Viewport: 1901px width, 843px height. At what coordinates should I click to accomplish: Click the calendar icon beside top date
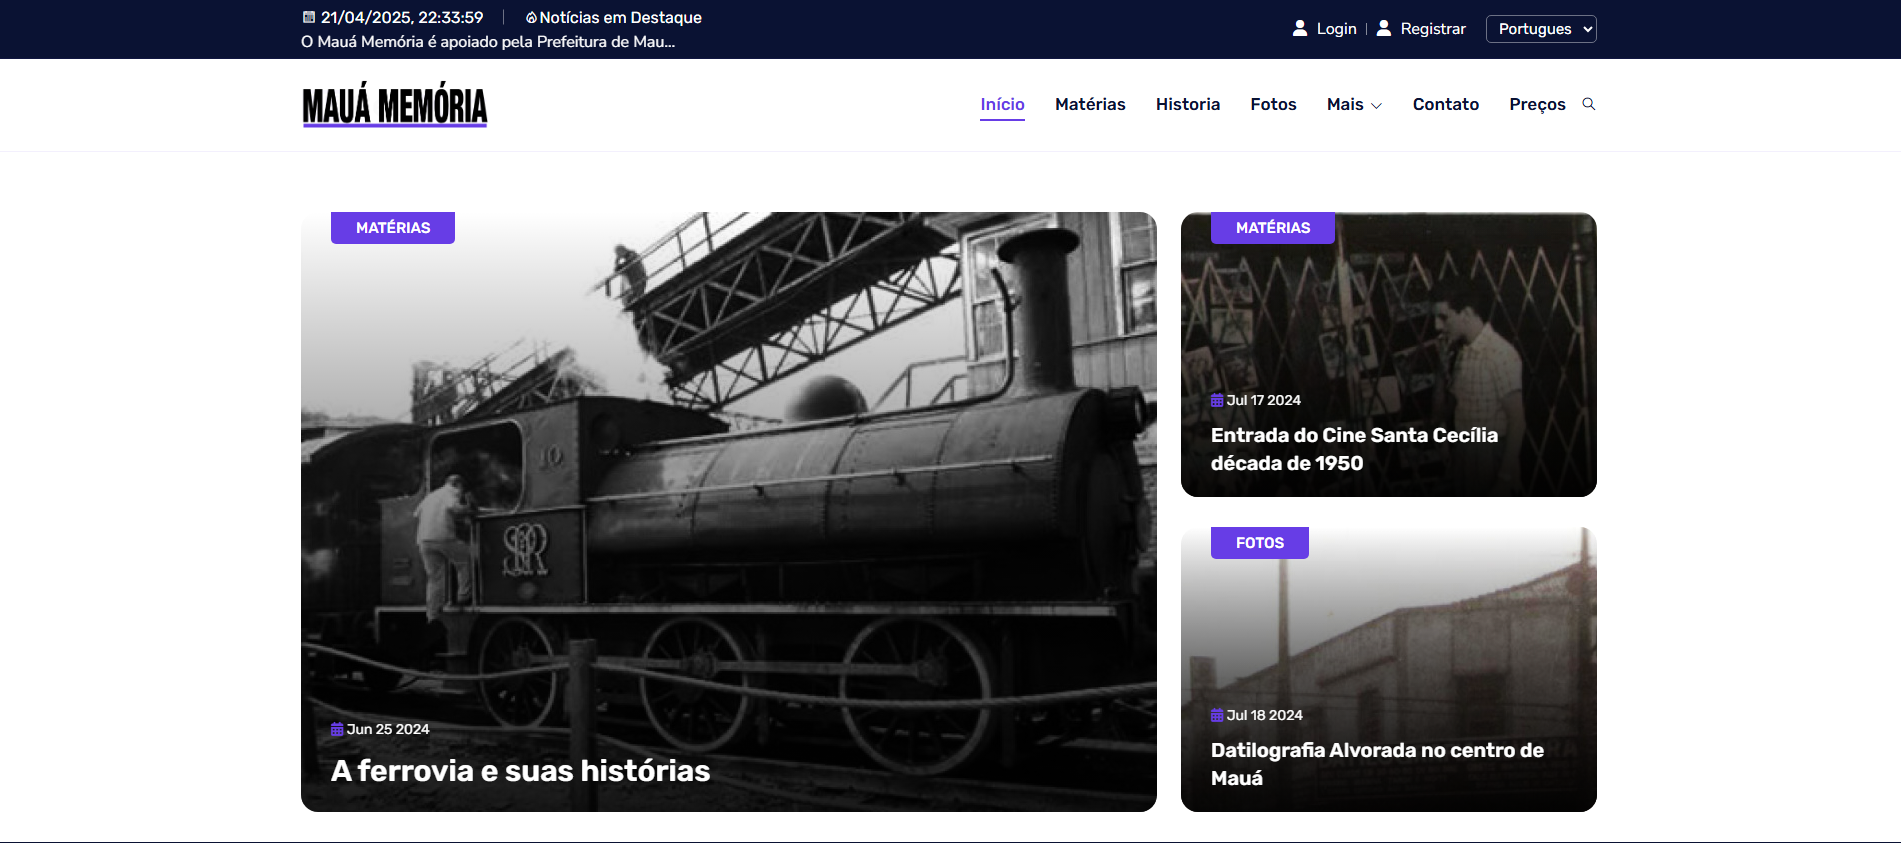309,17
